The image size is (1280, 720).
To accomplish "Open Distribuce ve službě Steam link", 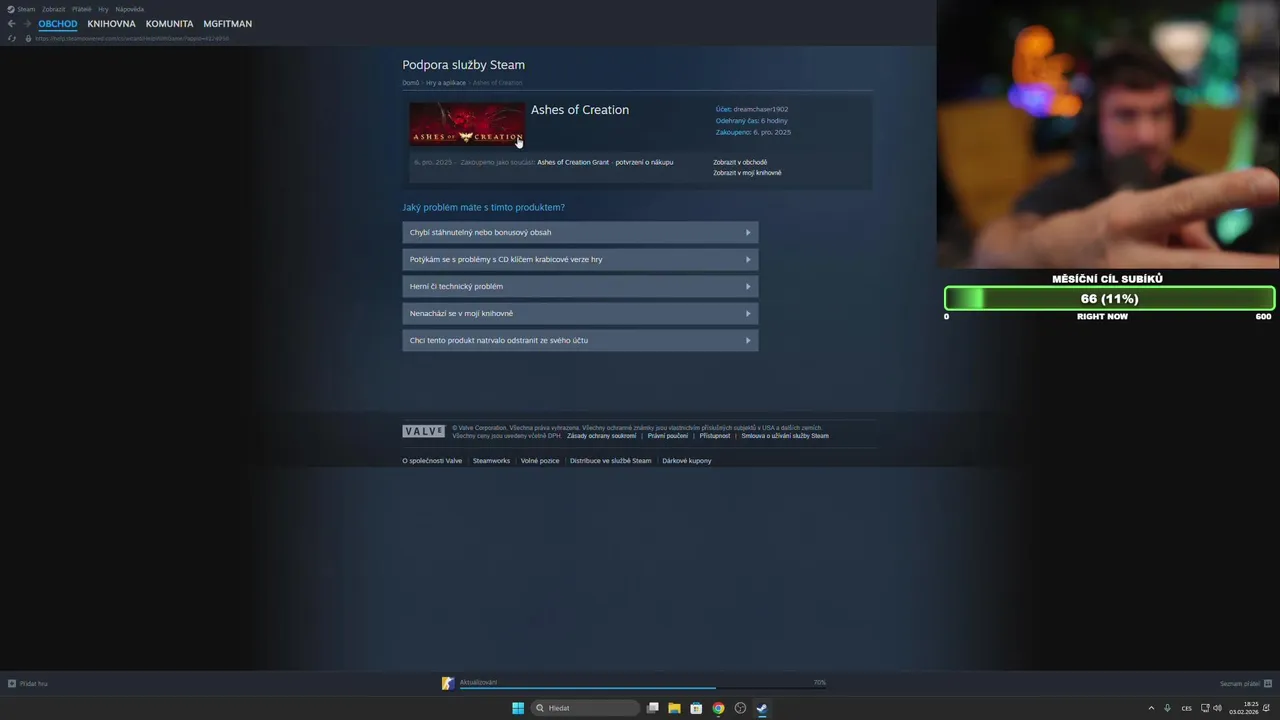I will pos(611,461).
